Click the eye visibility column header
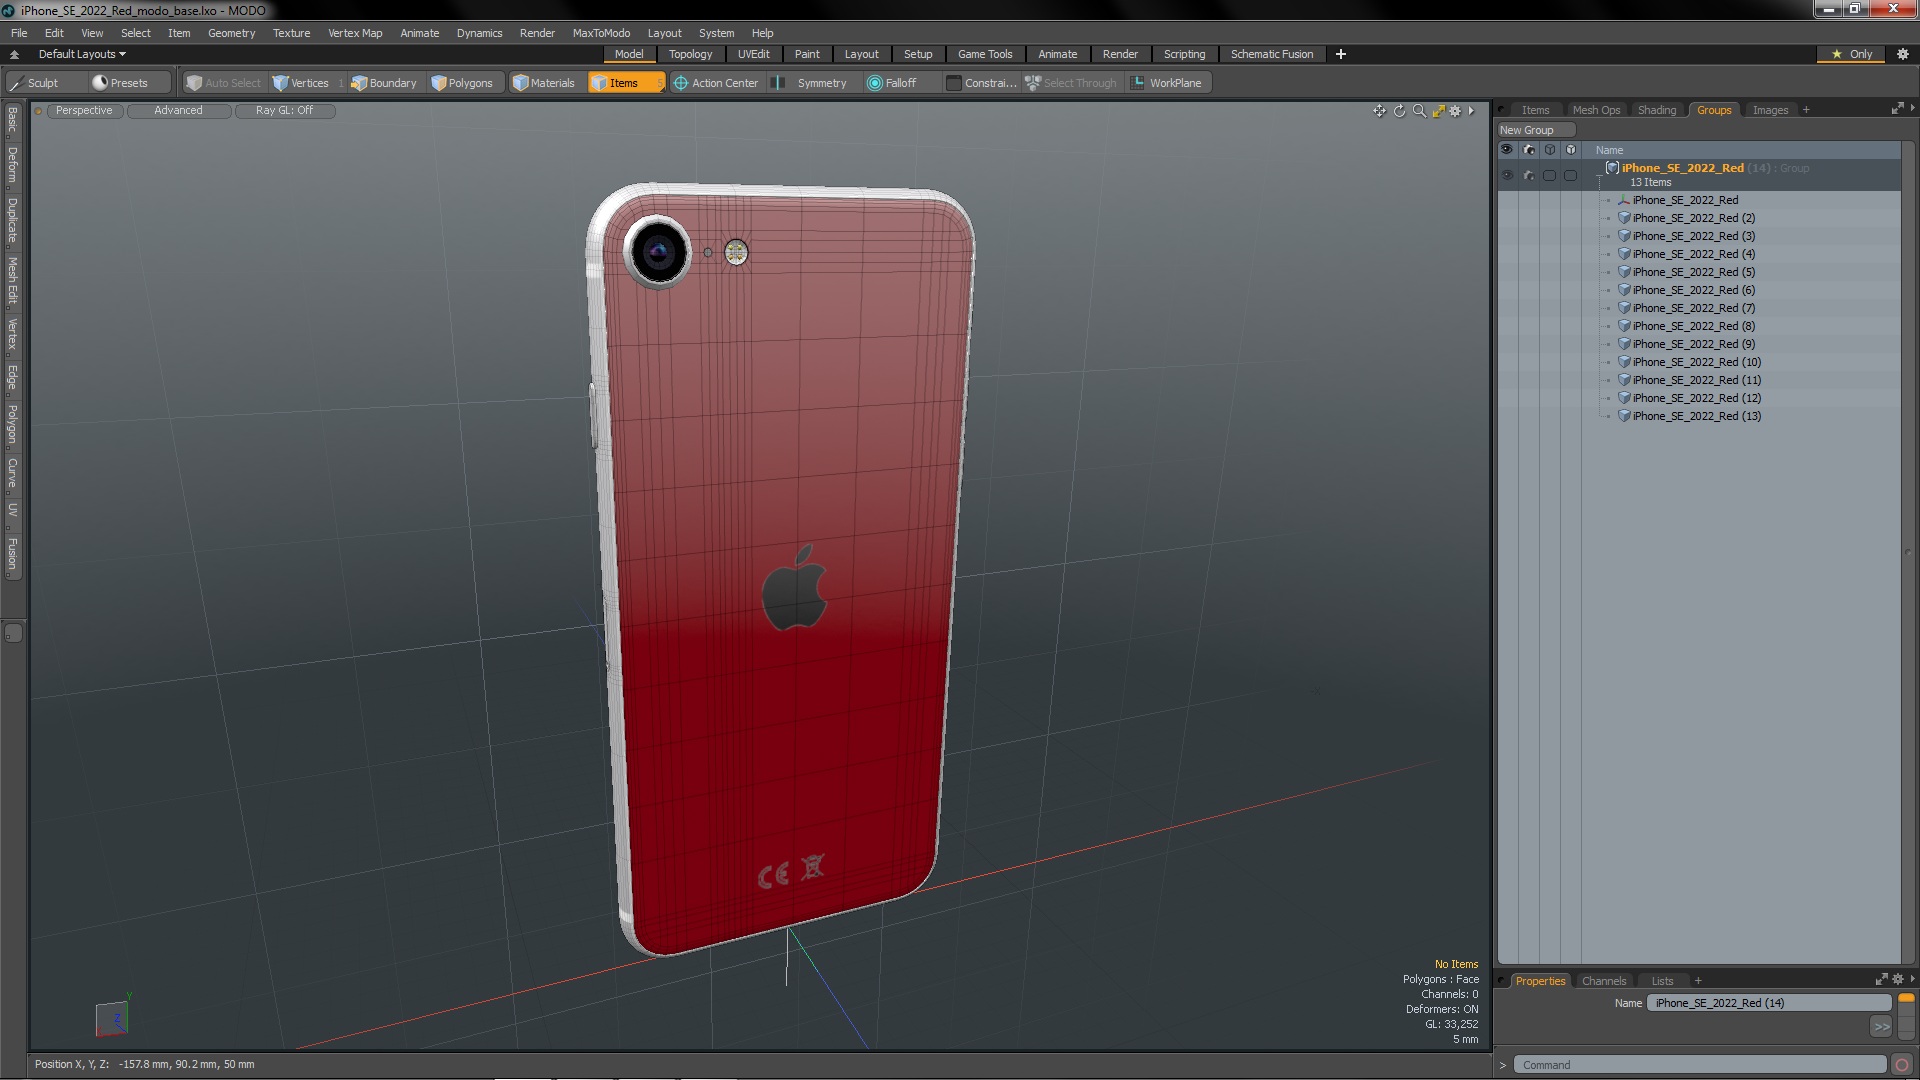Viewport: 1920px width, 1080px height. [1507, 150]
